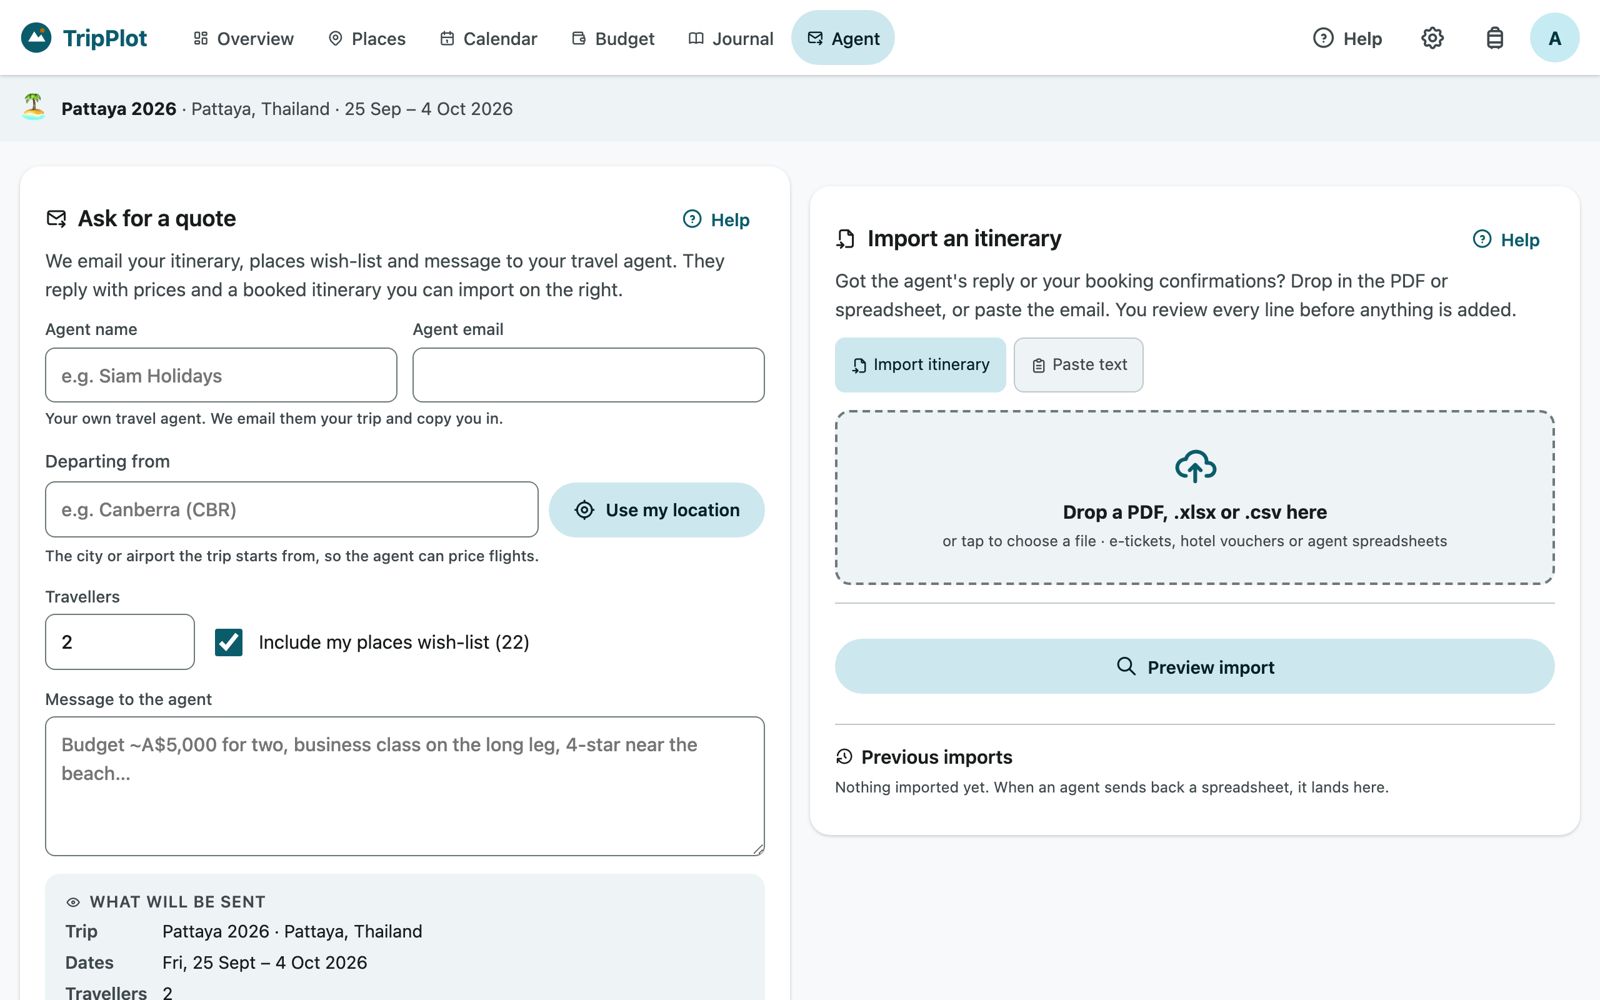Click the TripPlot mountain logo icon
1600x1000 pixels.
click(x=36, y=38)
